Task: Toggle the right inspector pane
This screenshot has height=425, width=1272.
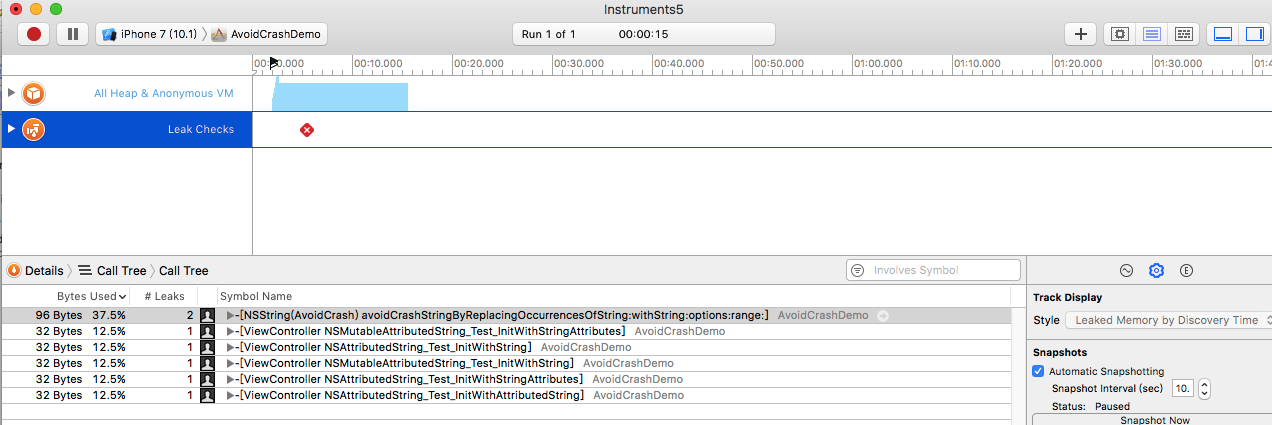Action: tap(1253, 34)
